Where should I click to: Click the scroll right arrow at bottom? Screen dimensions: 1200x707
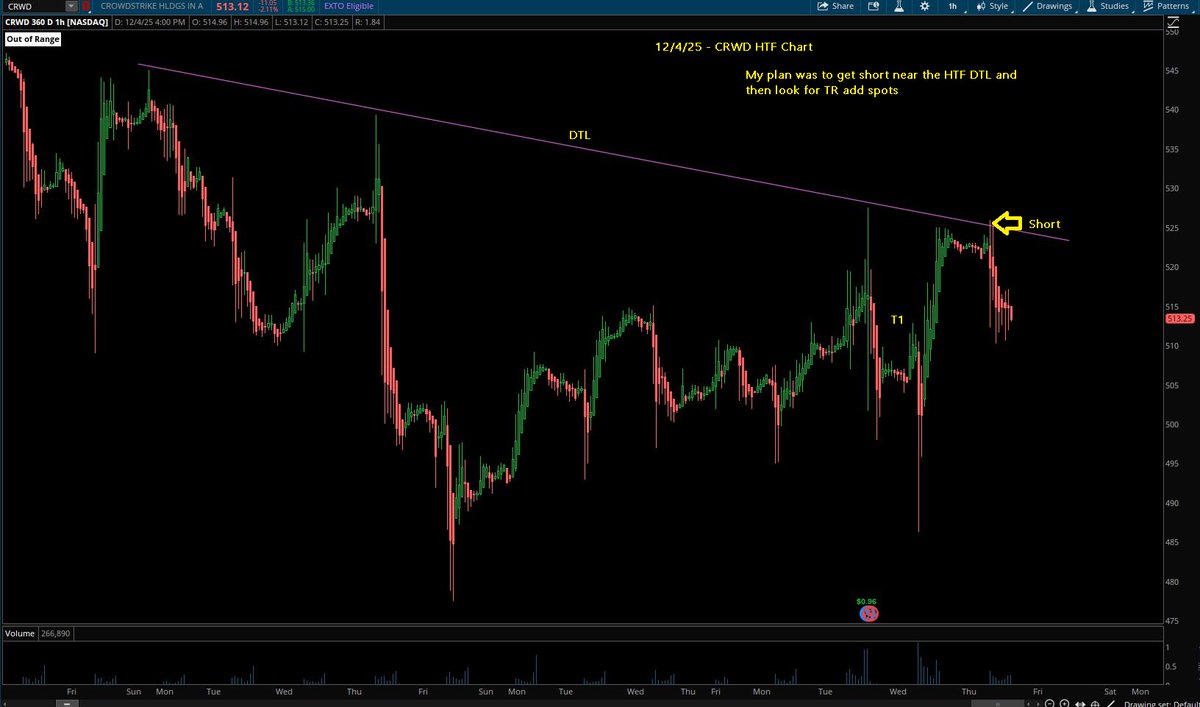[x=1038, y=704]
